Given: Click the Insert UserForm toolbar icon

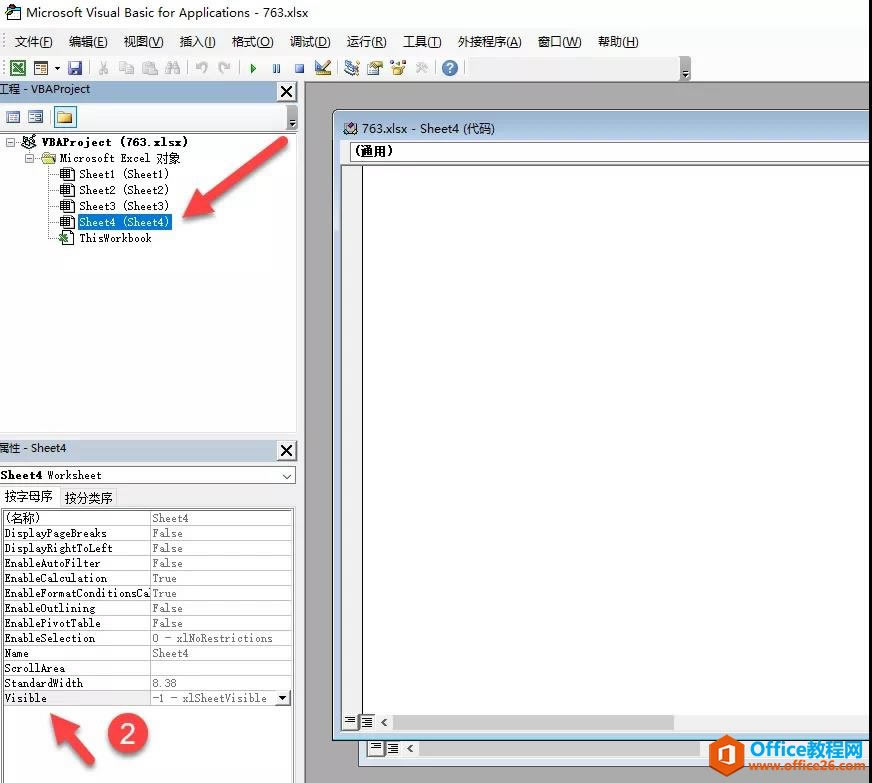Looking at the screenshot, I should [41, 68].
